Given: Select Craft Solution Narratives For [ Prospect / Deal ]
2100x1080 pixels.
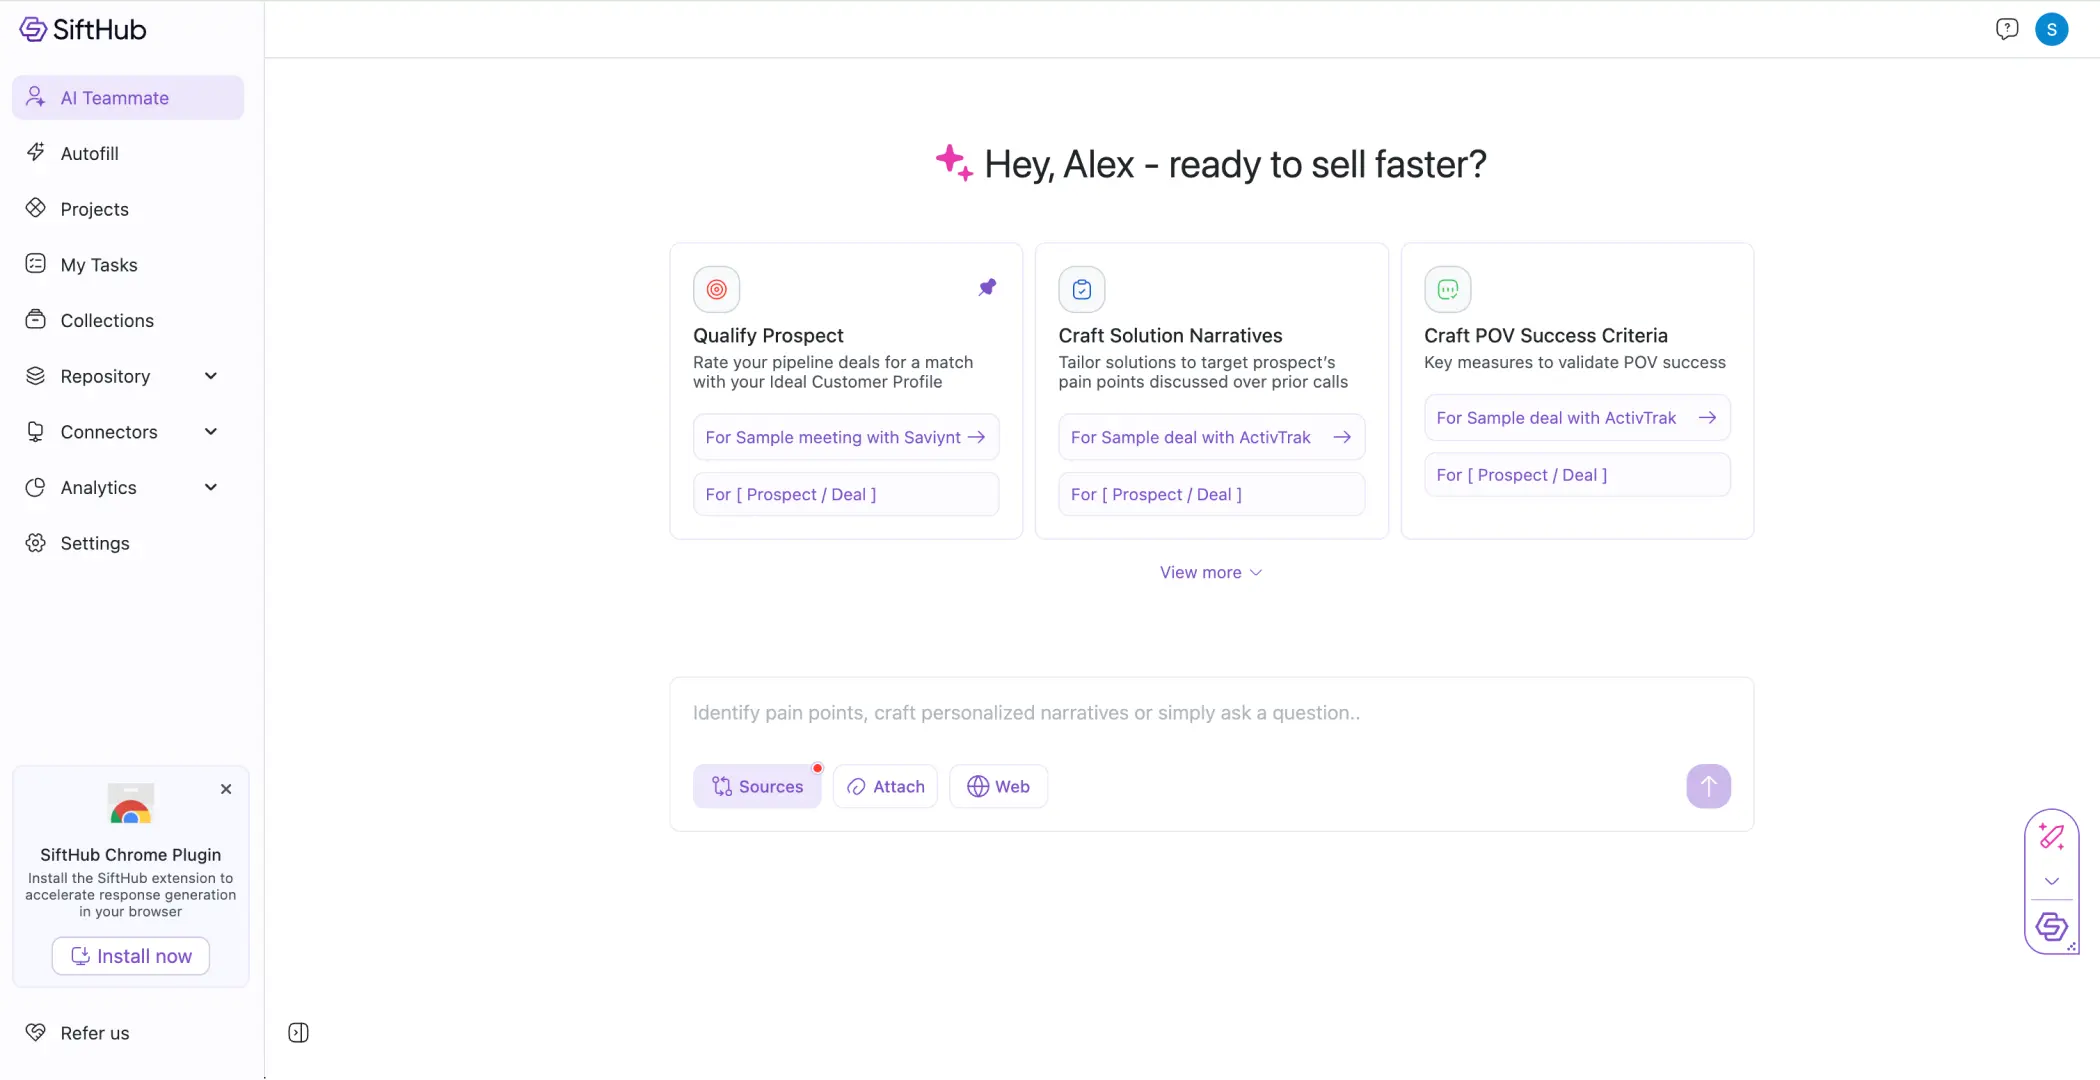Looking at the screenshot, I should (1211, 494).
